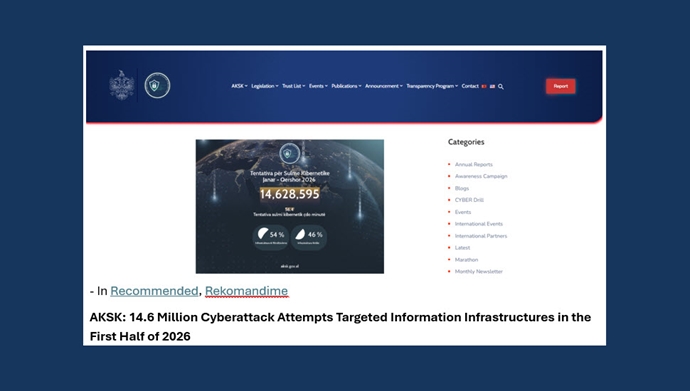Click the AKSK shield logo in header

click(x=158, y=85)
